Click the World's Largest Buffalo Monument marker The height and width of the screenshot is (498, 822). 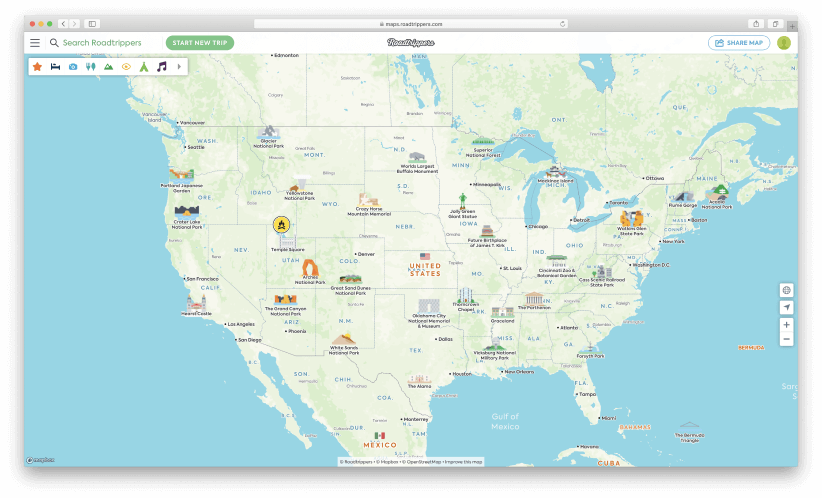click(417, 157)
